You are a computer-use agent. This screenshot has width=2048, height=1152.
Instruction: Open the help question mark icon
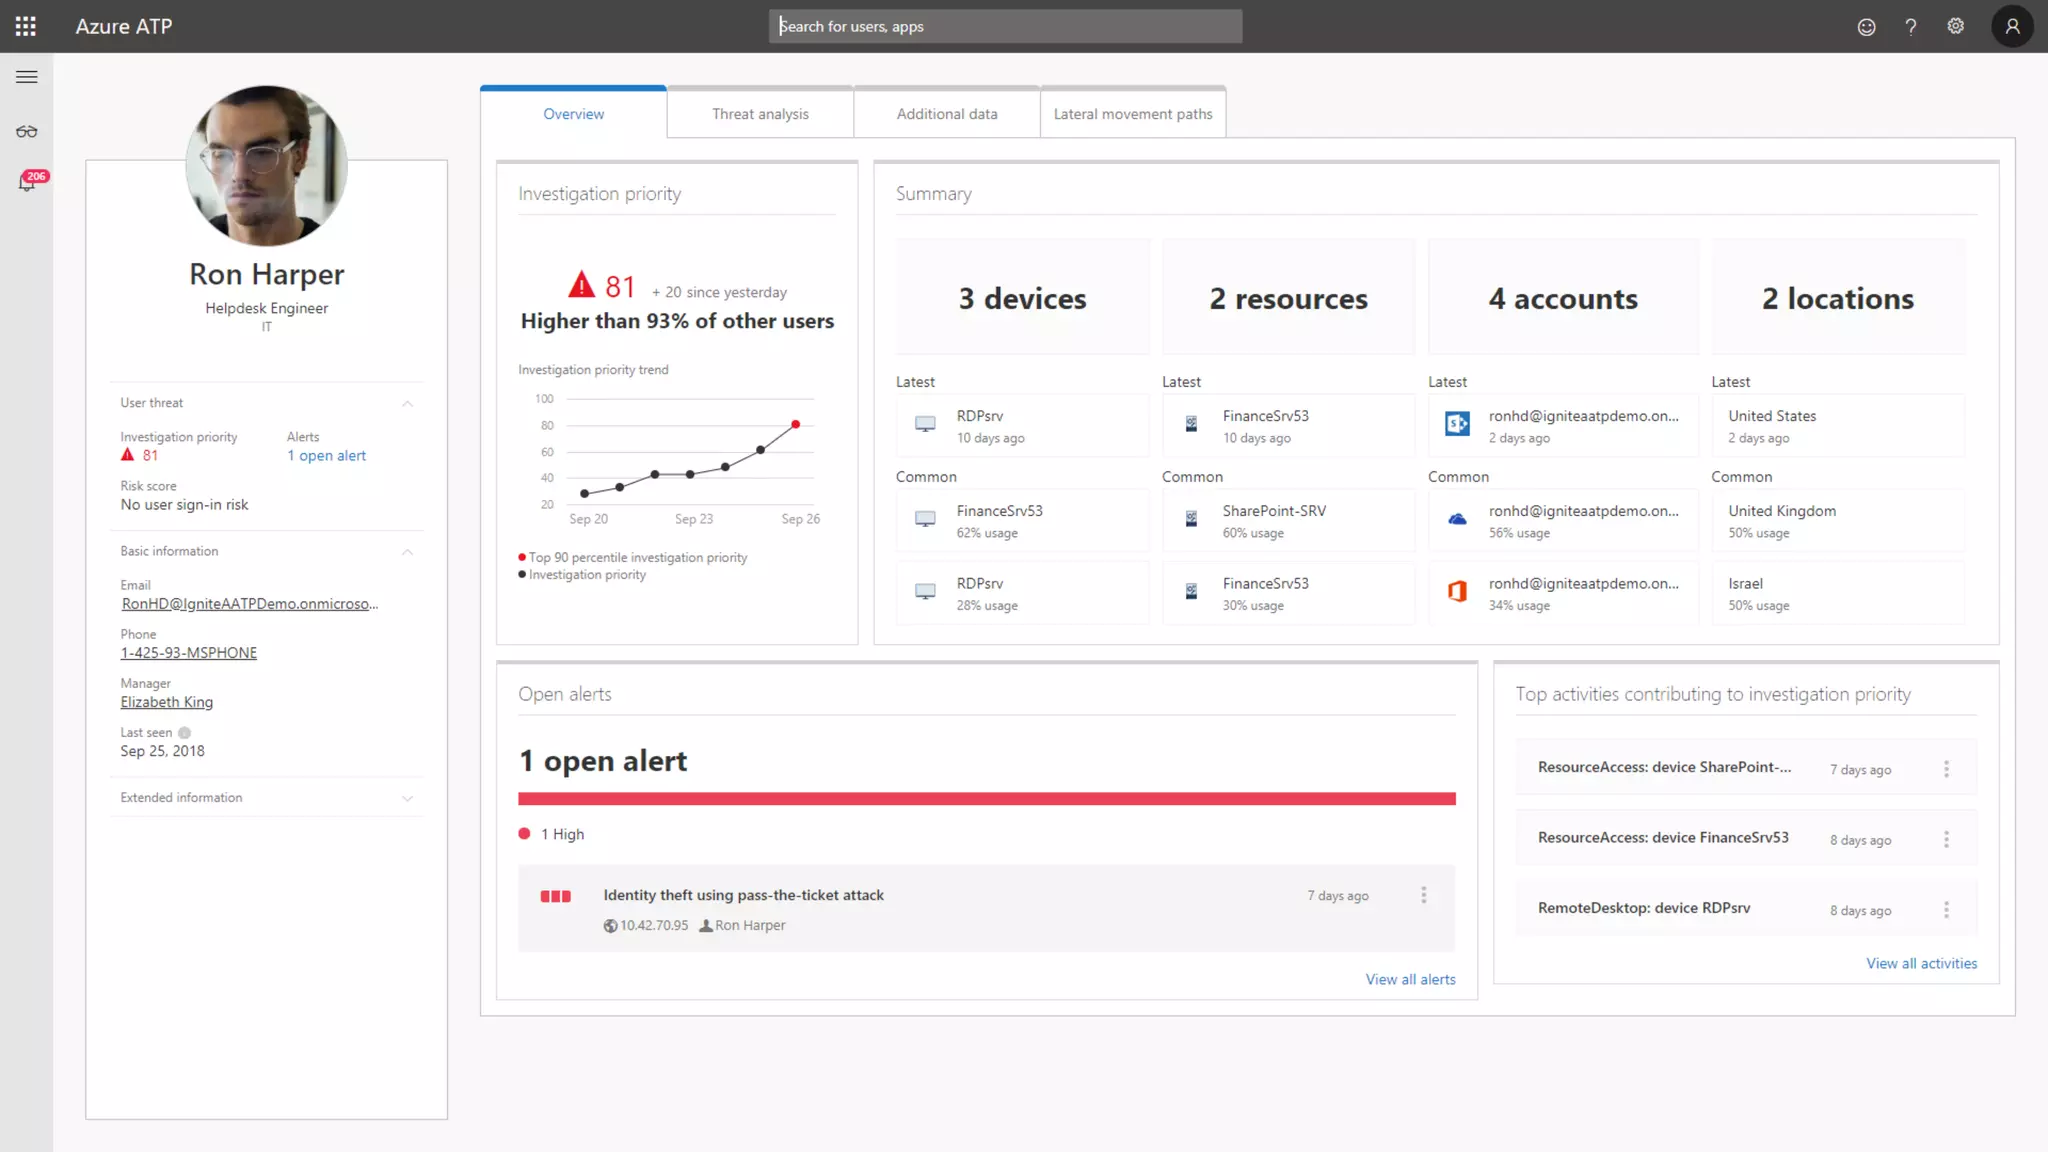tap(1911, 27)
